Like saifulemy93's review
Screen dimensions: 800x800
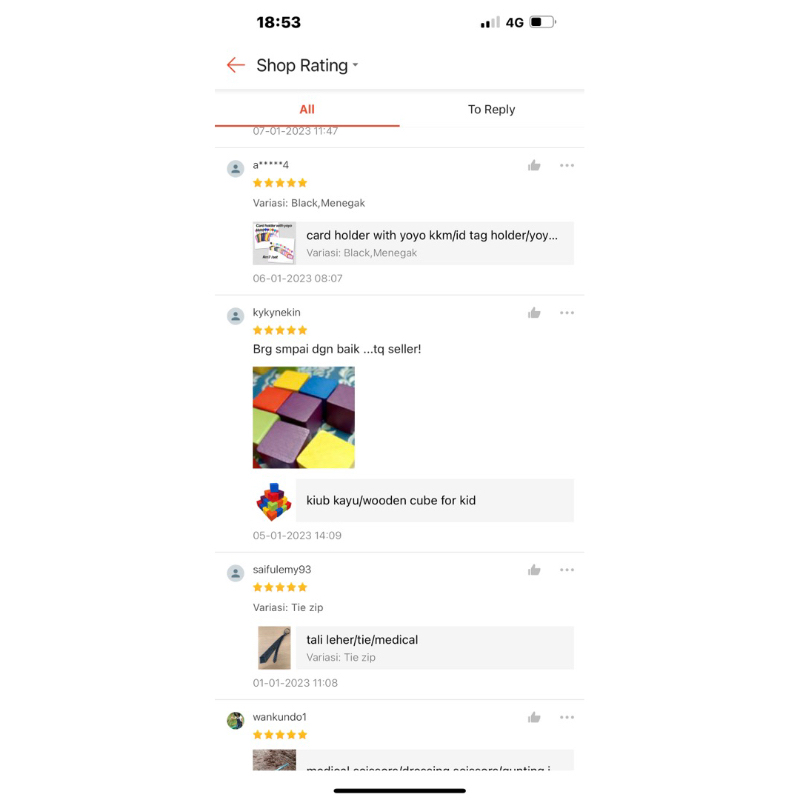point(534,570)
